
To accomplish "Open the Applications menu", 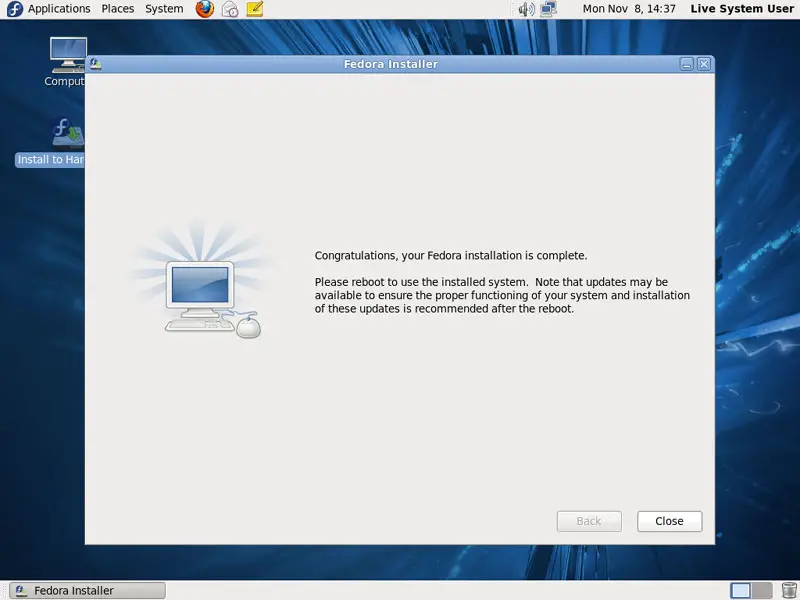I will (x=59, y=9).
